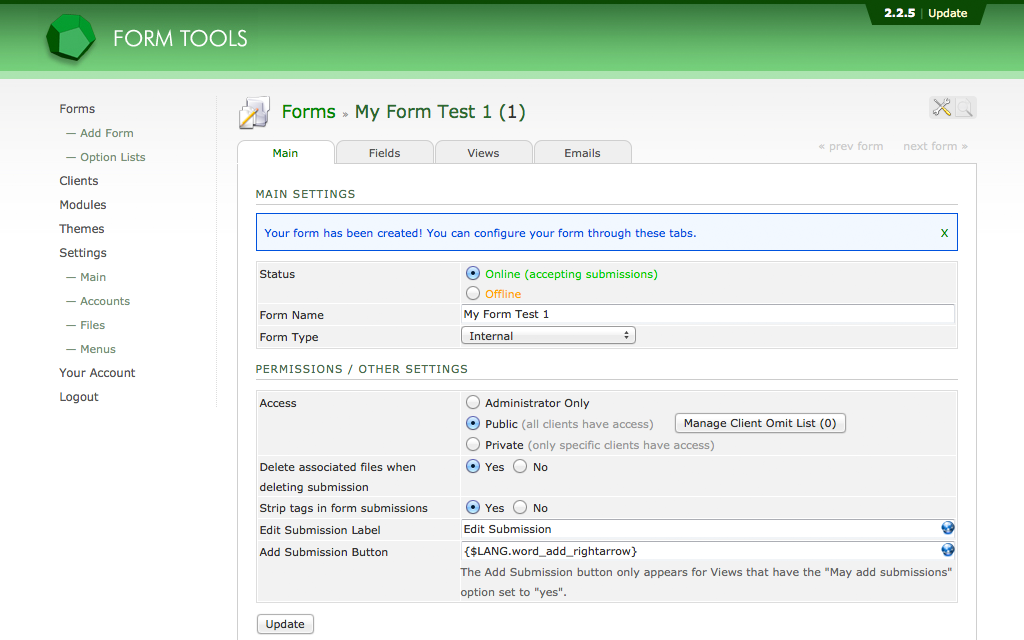1024x640 pixels.
Task: Dismiss the form created notification
Action: pyautogui.click(x=944, y=233)
